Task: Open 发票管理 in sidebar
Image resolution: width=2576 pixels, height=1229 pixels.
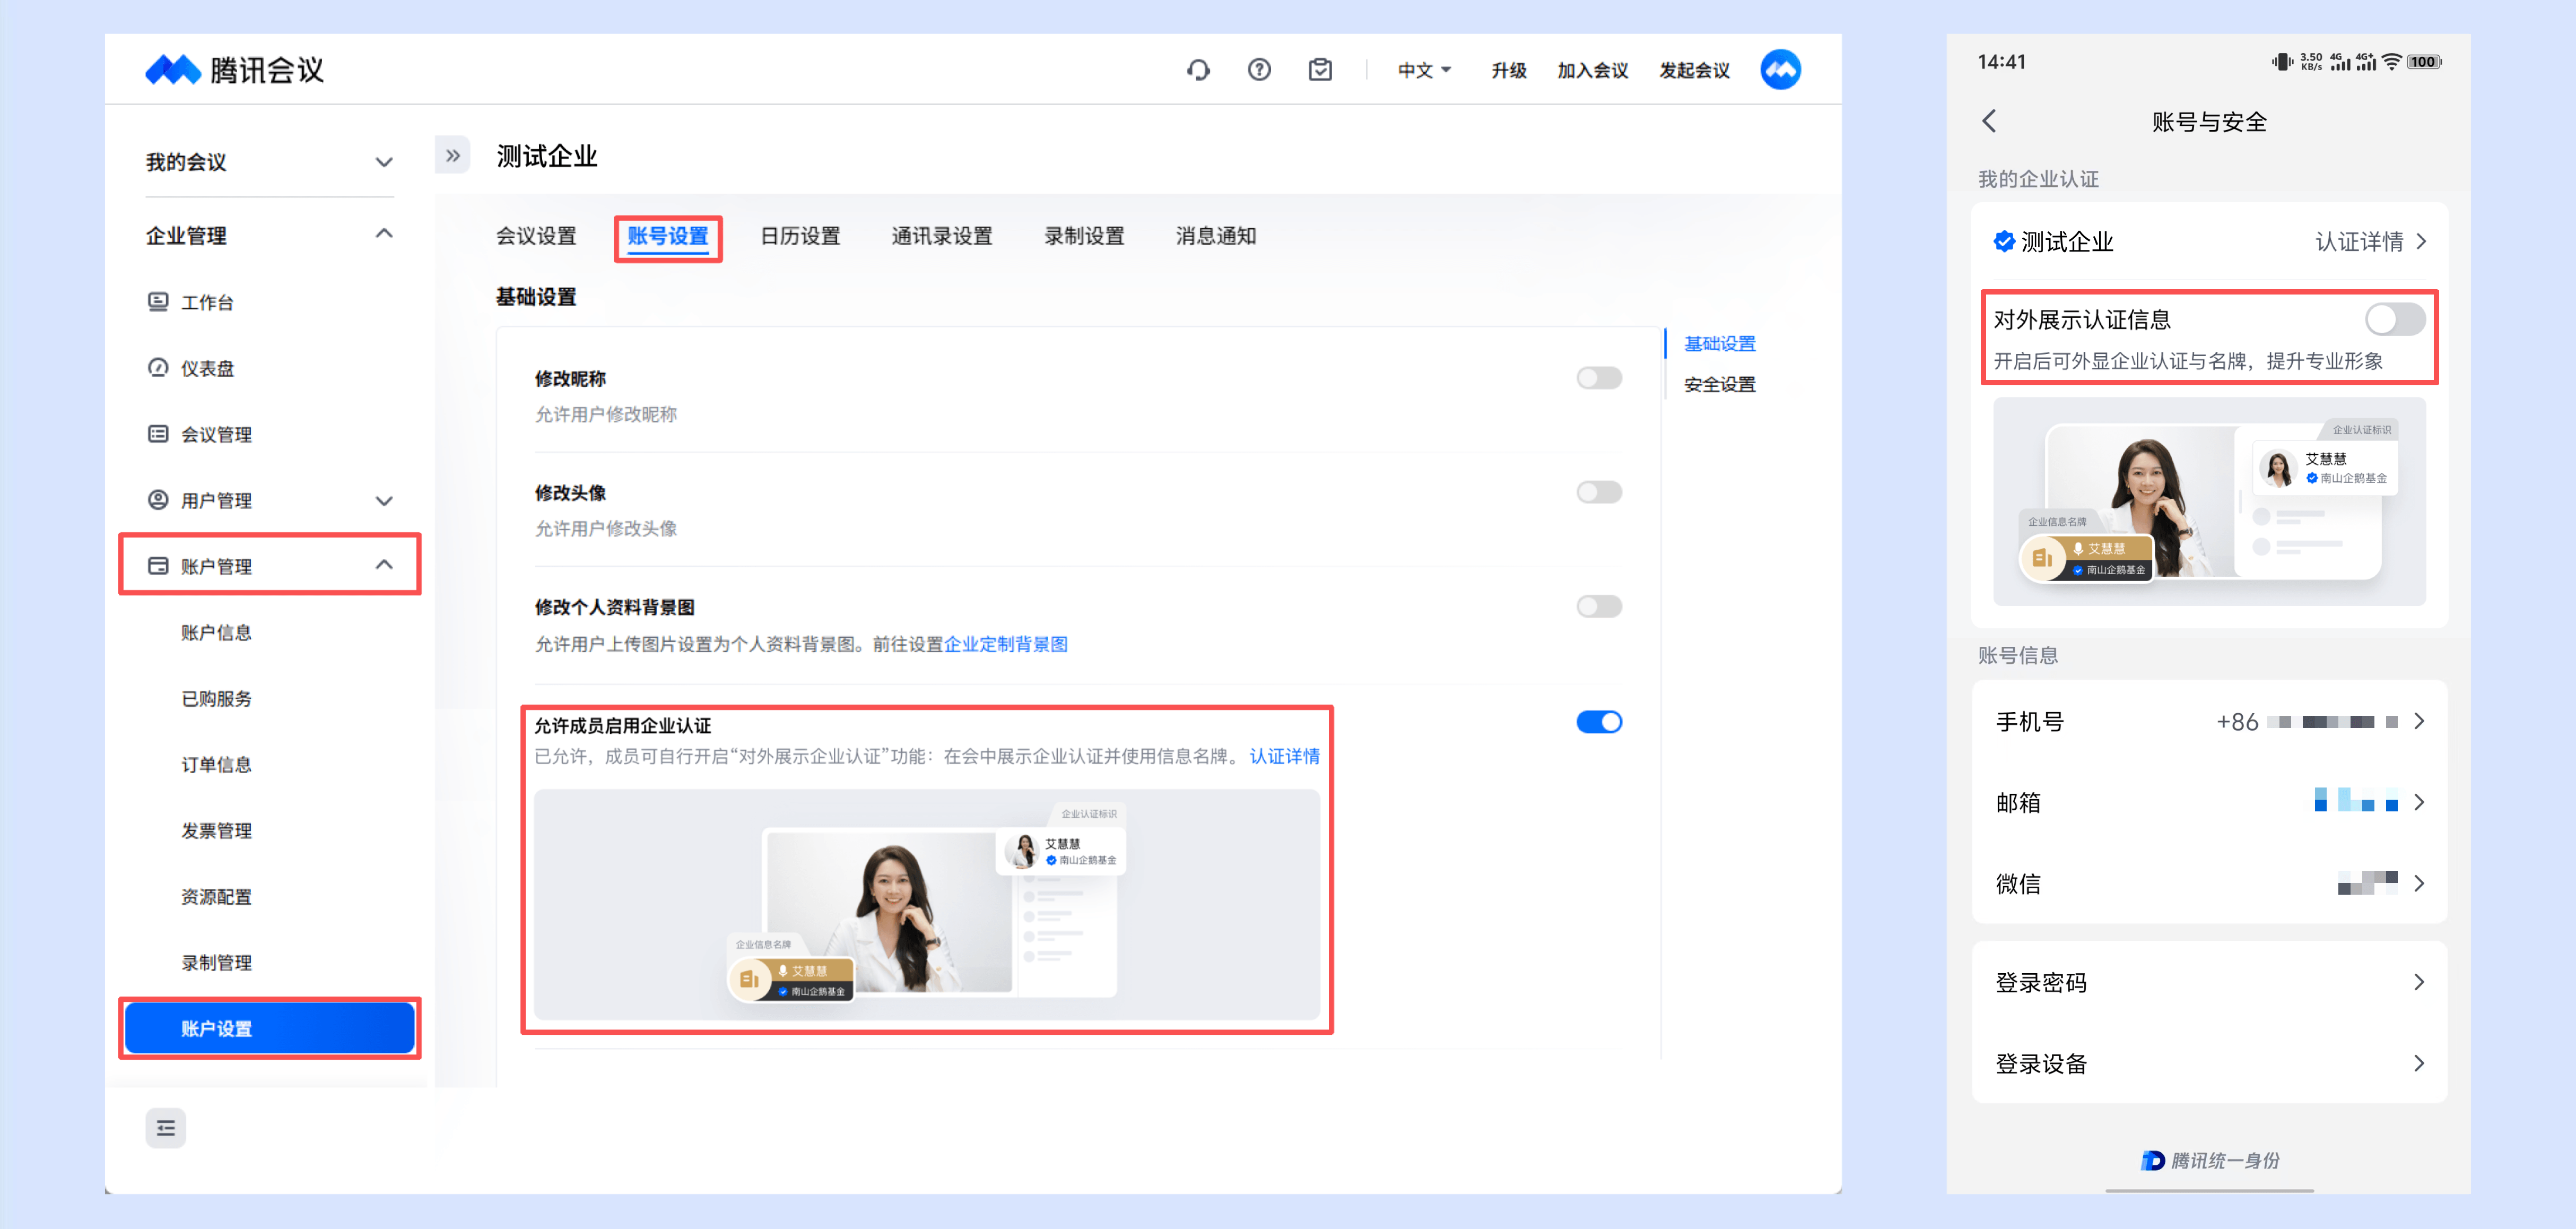Action: [216, 830]
